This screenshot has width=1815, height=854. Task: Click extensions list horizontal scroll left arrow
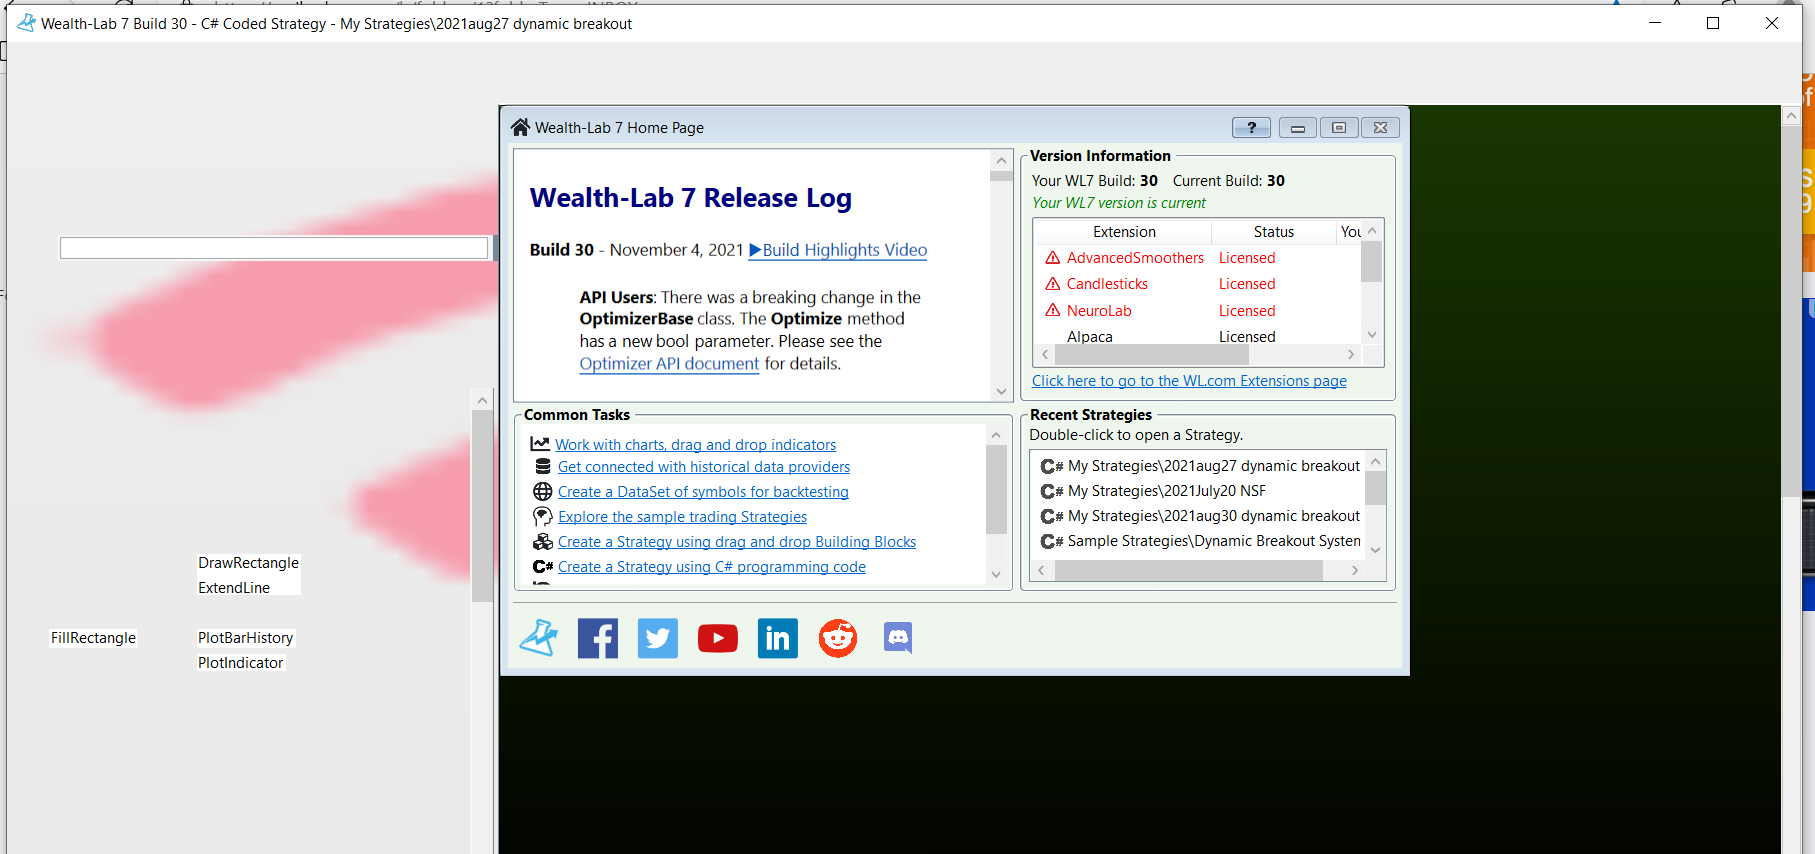coord(1045,354)
